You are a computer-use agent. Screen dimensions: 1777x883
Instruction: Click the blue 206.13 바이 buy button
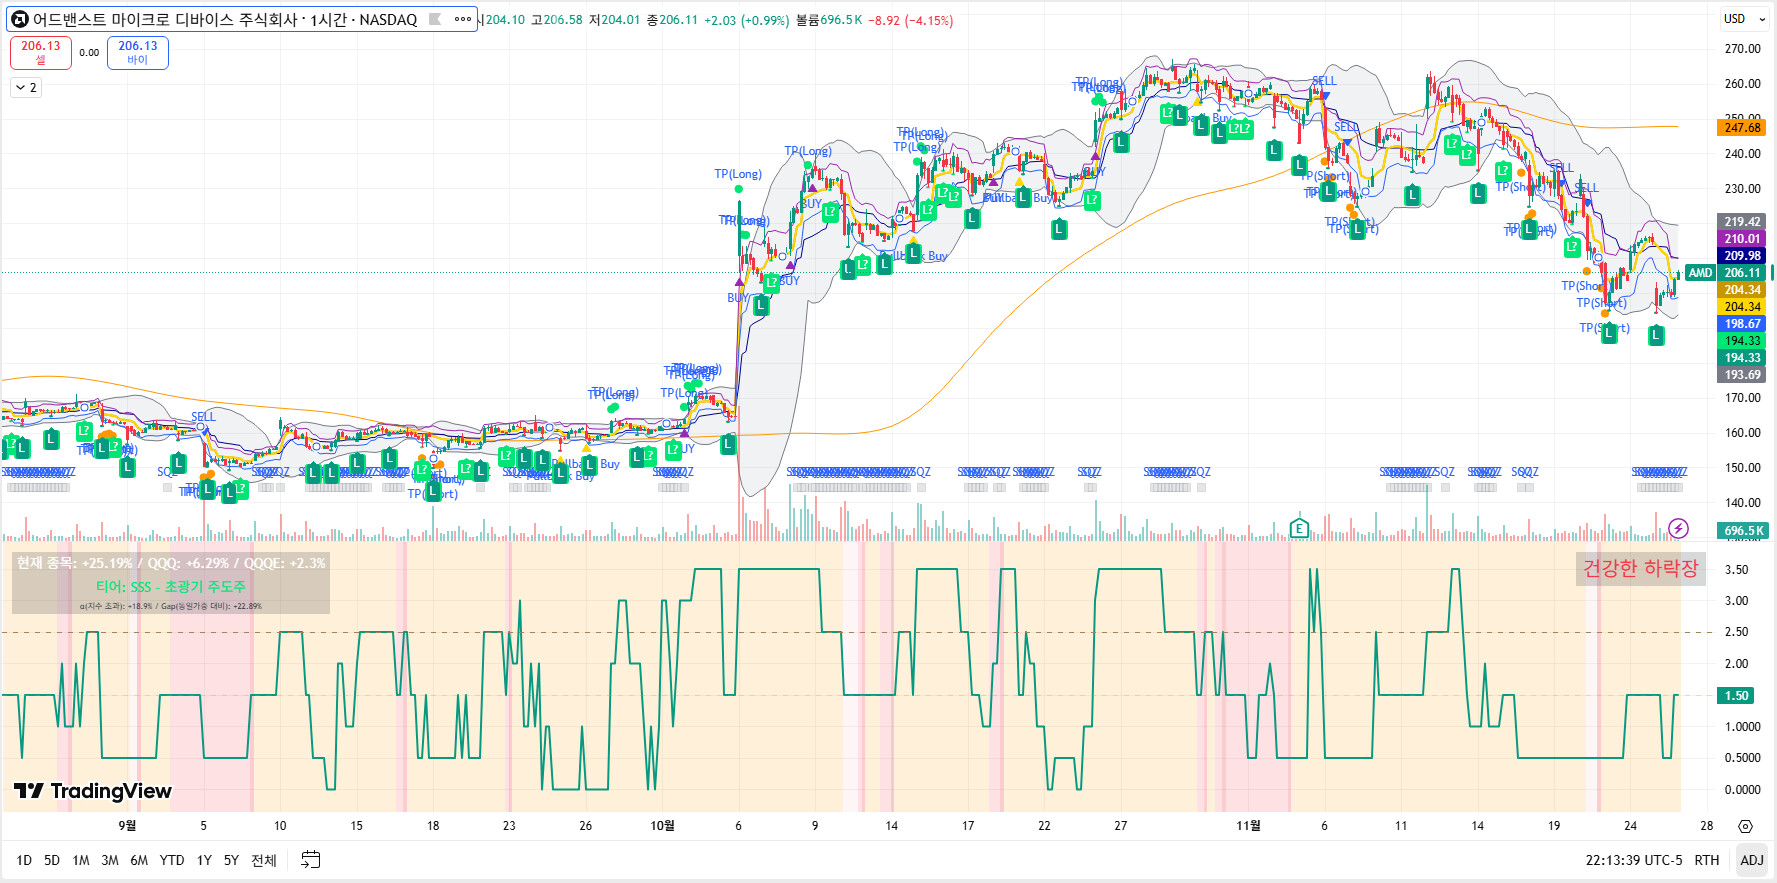point(138,52)
